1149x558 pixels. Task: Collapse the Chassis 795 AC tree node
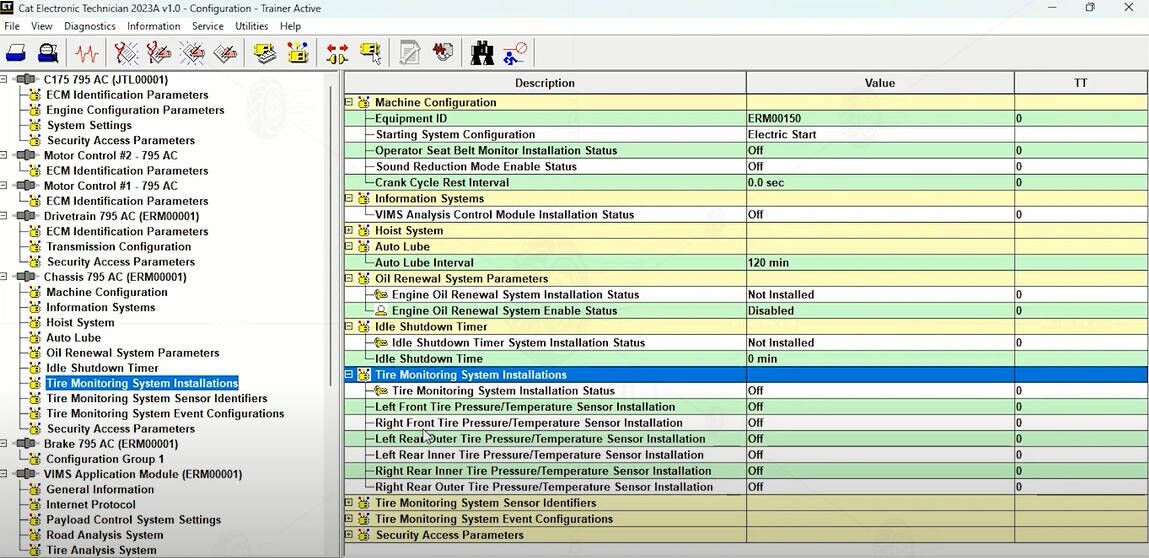[5, 277]
